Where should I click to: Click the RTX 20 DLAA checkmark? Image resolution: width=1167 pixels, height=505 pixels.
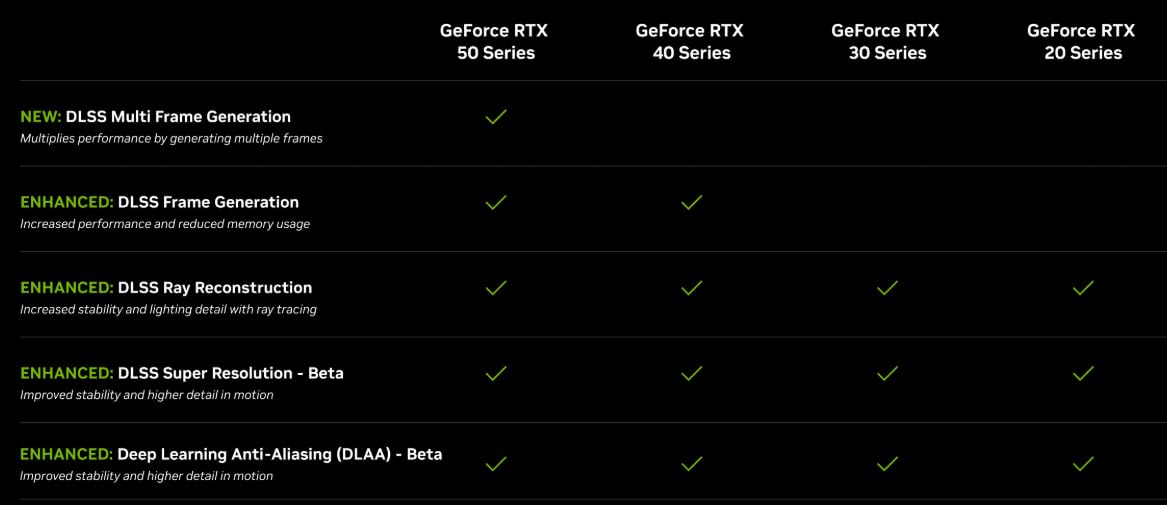pyautogui.click(x=1083, y=463)
